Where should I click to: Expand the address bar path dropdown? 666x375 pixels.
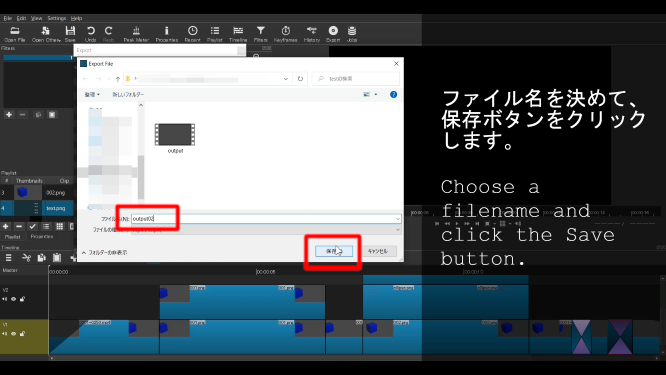point(286,79)
